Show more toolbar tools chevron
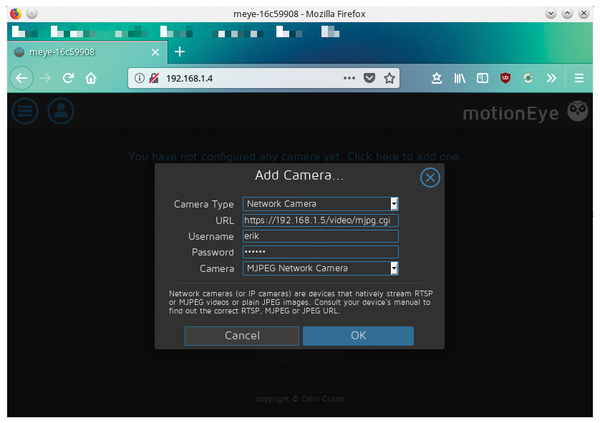The image size is (600, 423). pyautogui.click(x=551, y=78)
